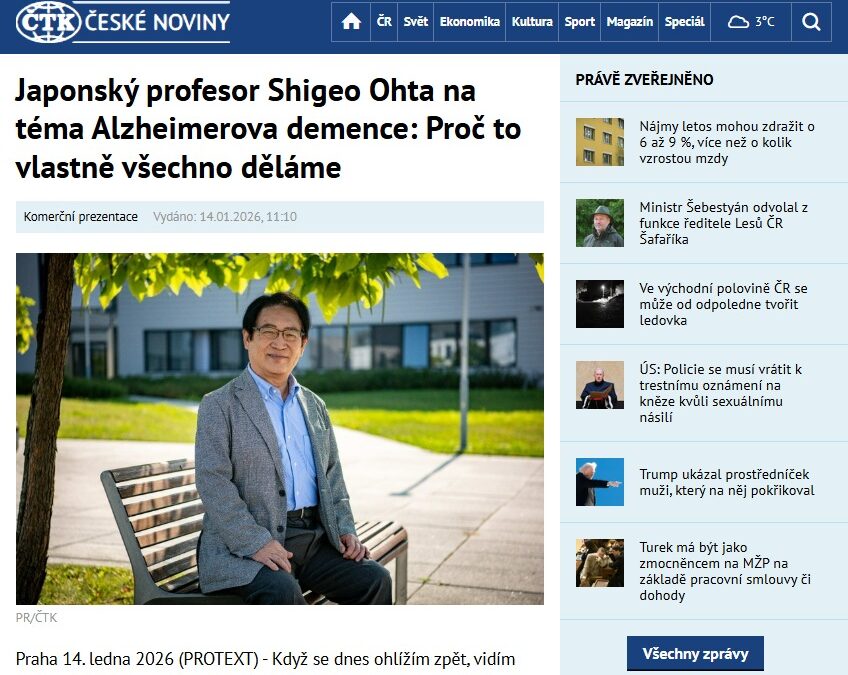Select the Ekonomika menu item
This screenshot has width=848, height=675.
click(469, 22)
